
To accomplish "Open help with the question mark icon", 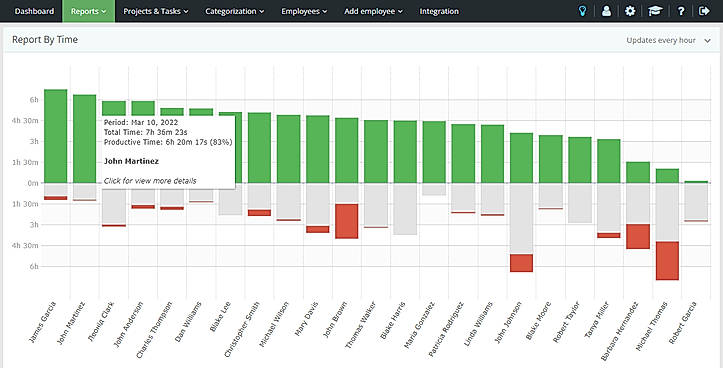I will point(681,11).
